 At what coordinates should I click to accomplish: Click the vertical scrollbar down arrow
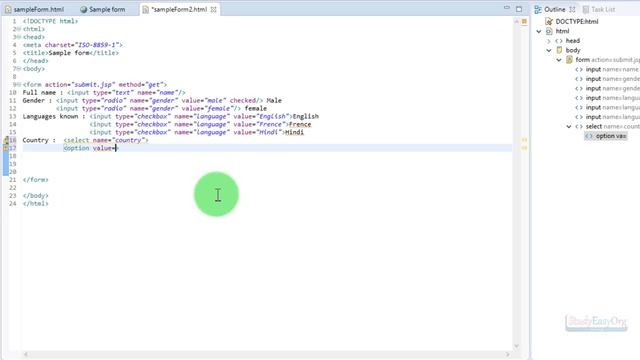517,346
